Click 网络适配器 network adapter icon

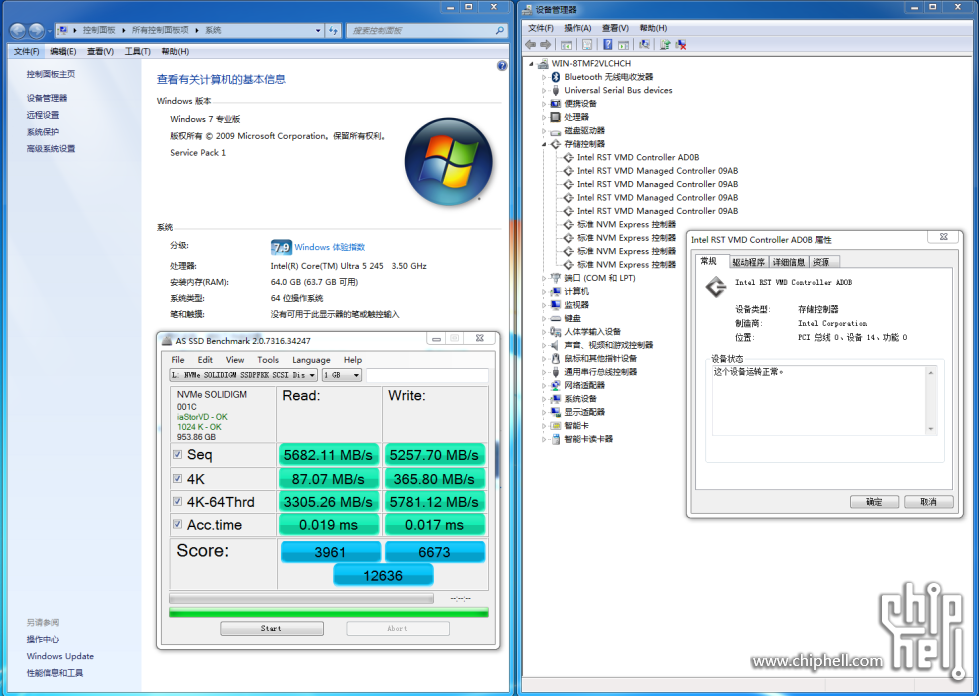point(556,385)
